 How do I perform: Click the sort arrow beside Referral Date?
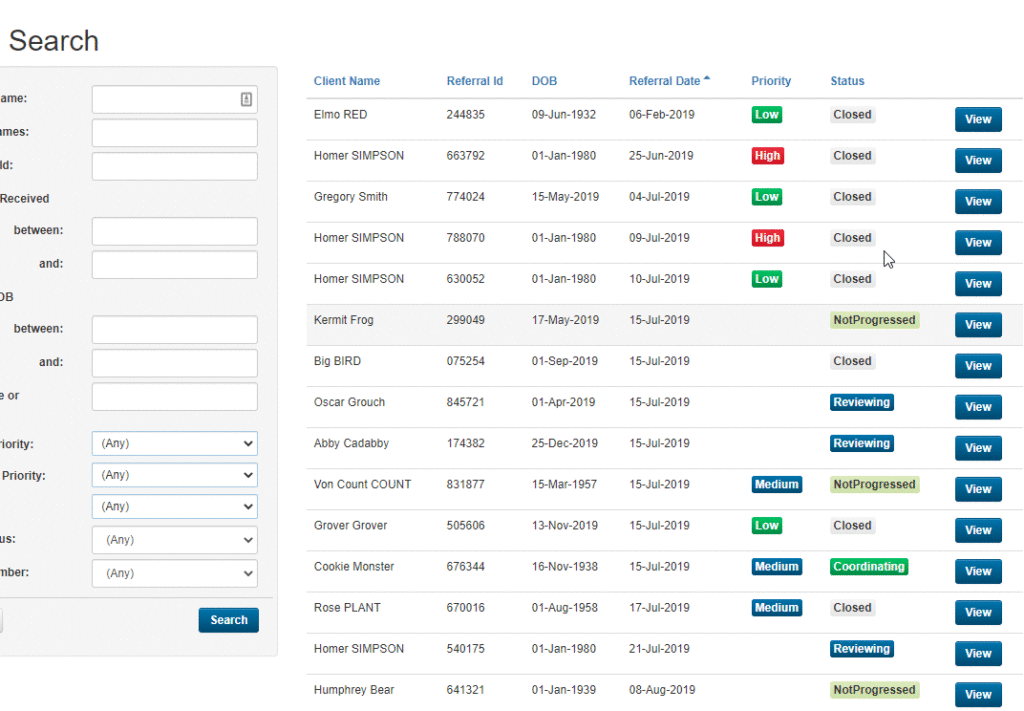click(707, 79)
